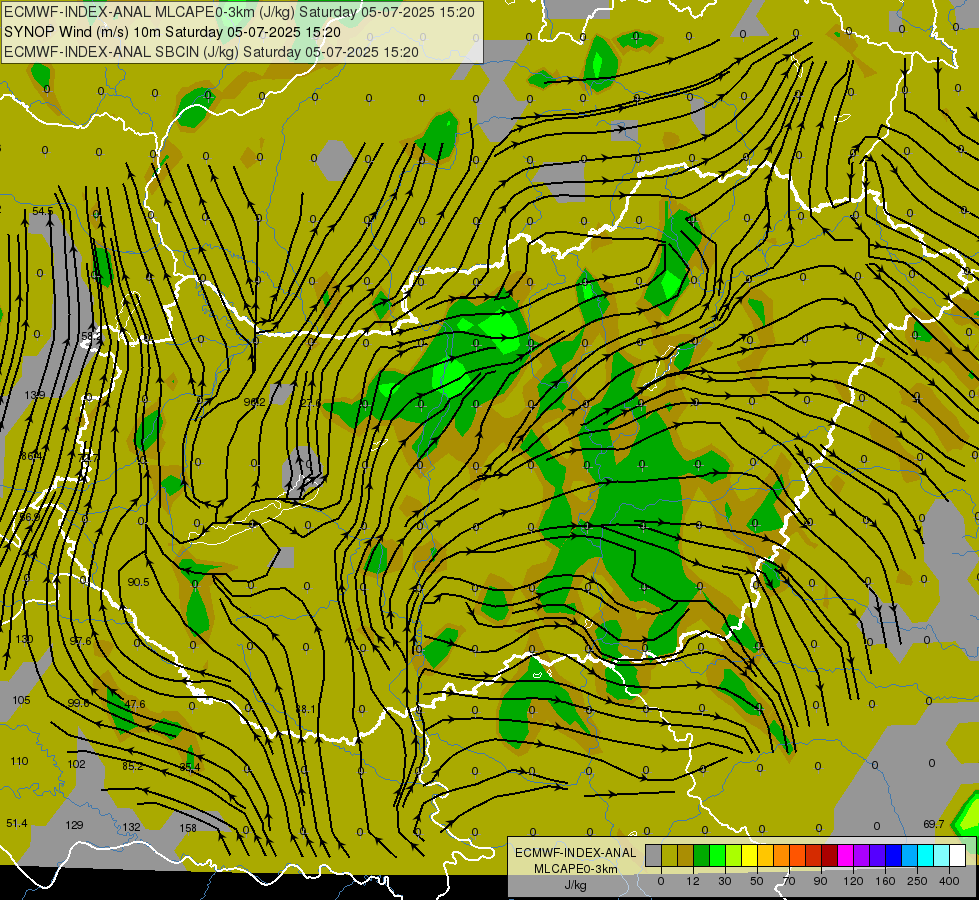This screenshot has width=979, height=900.
Task: Select the pure blue legend swatch
Action: (x=893, y=855)
